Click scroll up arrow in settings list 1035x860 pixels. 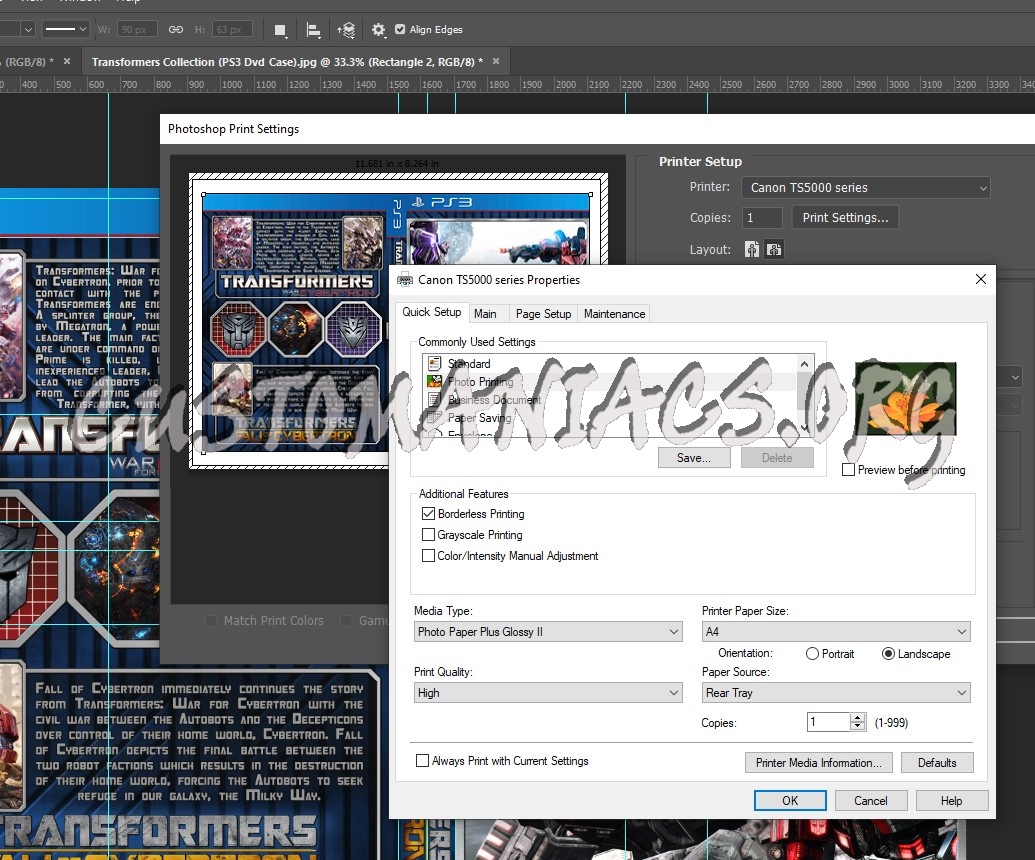[804, 364]
